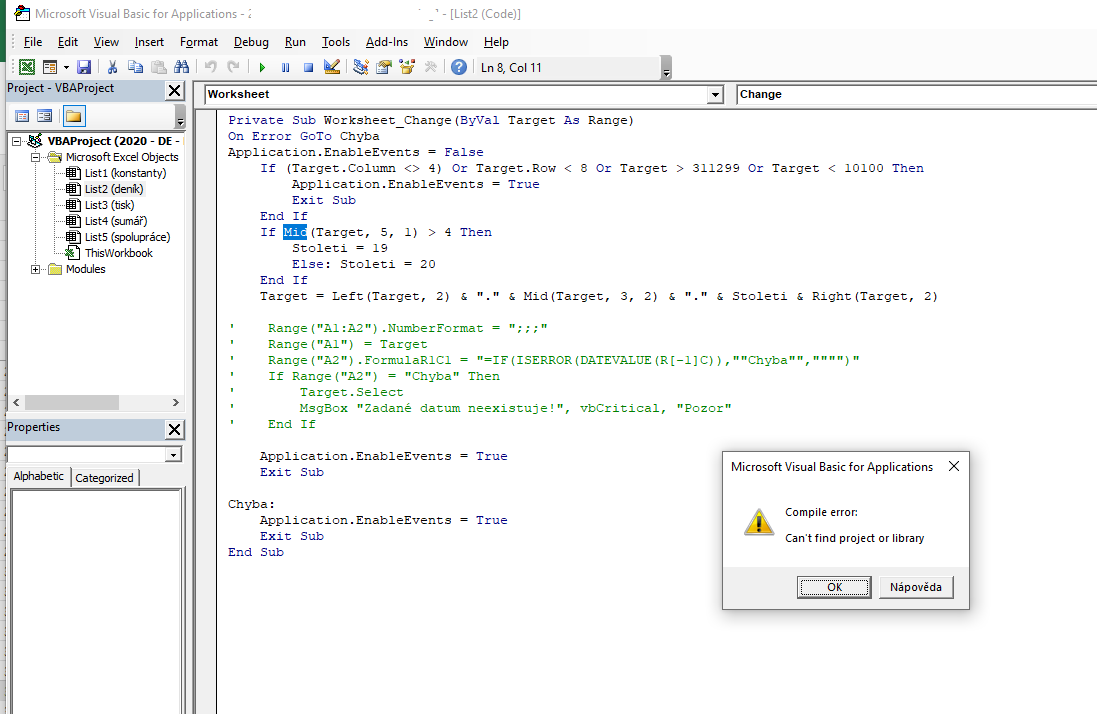Toggle Design Mode icon
Screen dimensions: 1097x714
click(x=332, y=67)
